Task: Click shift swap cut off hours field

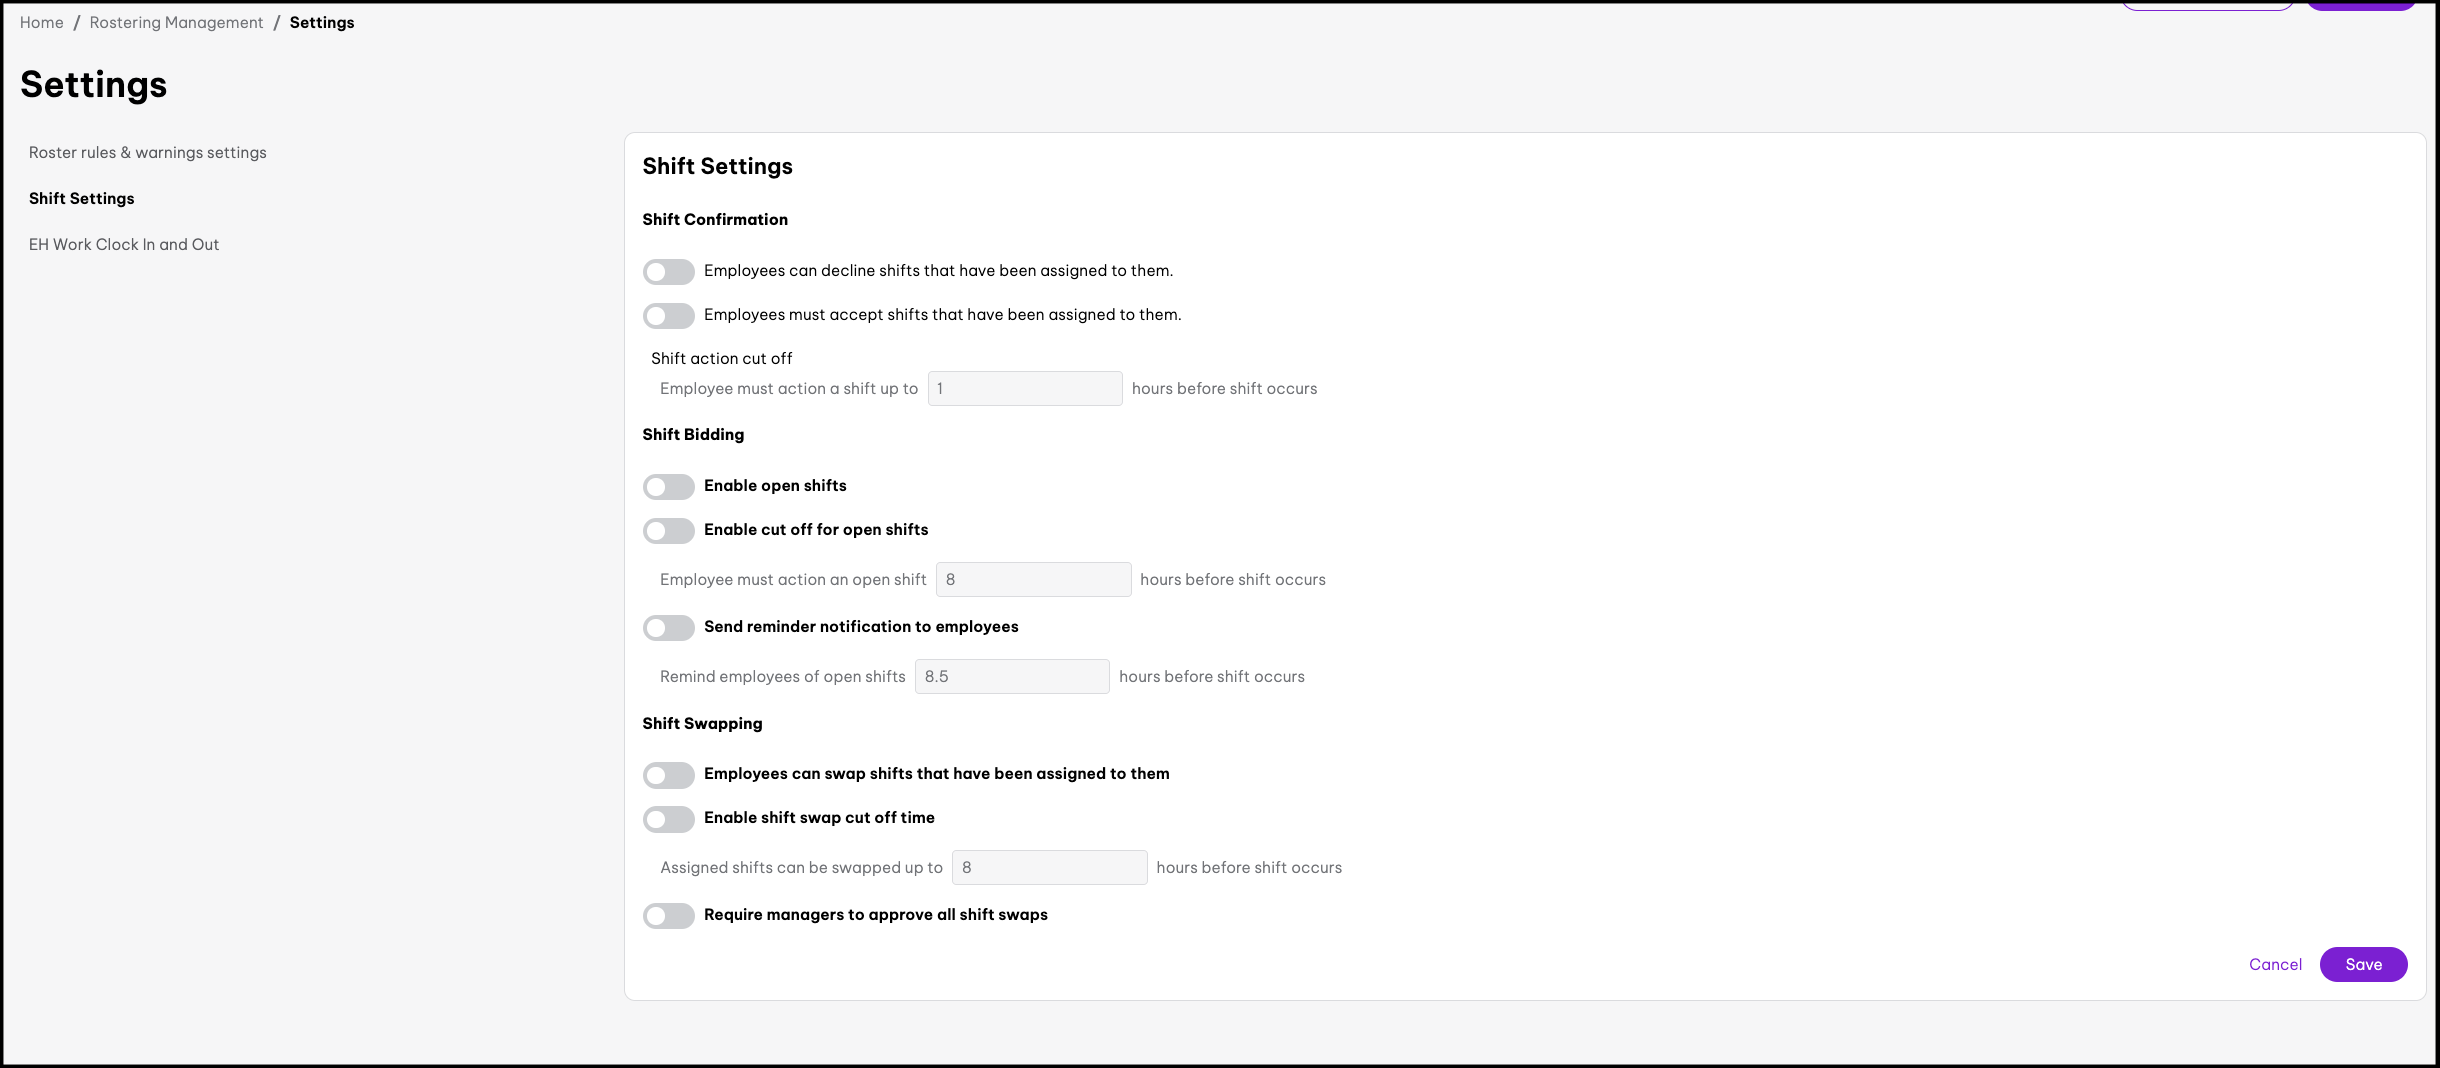Action: coord(1049,868)
